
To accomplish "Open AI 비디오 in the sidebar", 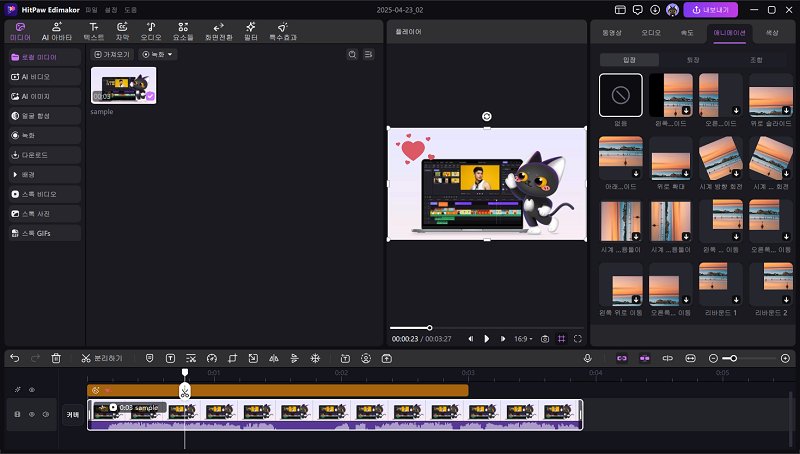I will (44, 77).
